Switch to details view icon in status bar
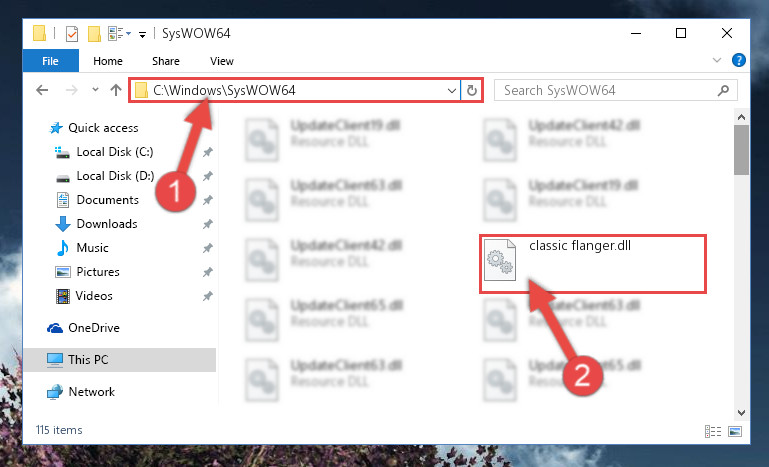 (x=713, y=431)
